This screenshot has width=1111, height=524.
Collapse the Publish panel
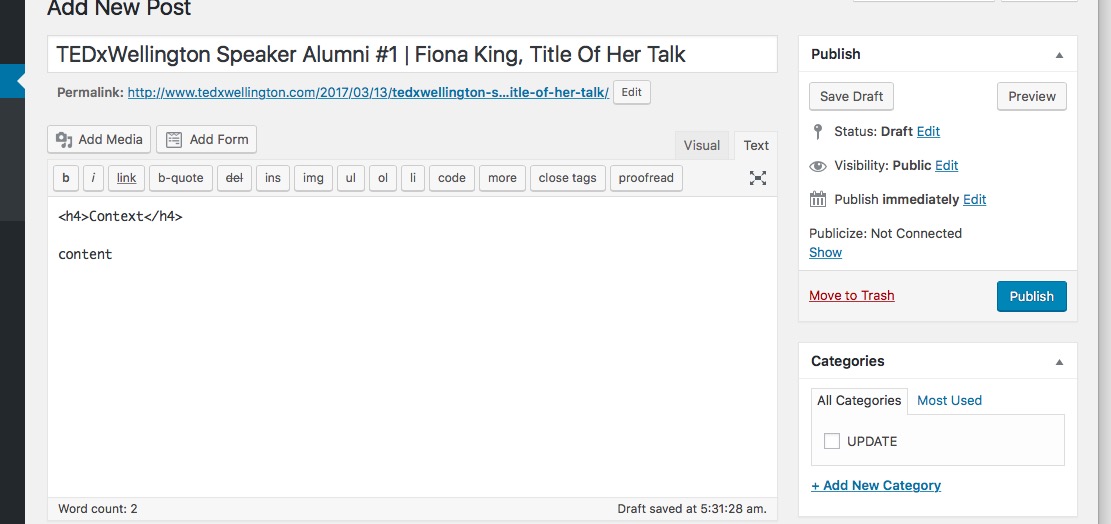(1059, 55)
